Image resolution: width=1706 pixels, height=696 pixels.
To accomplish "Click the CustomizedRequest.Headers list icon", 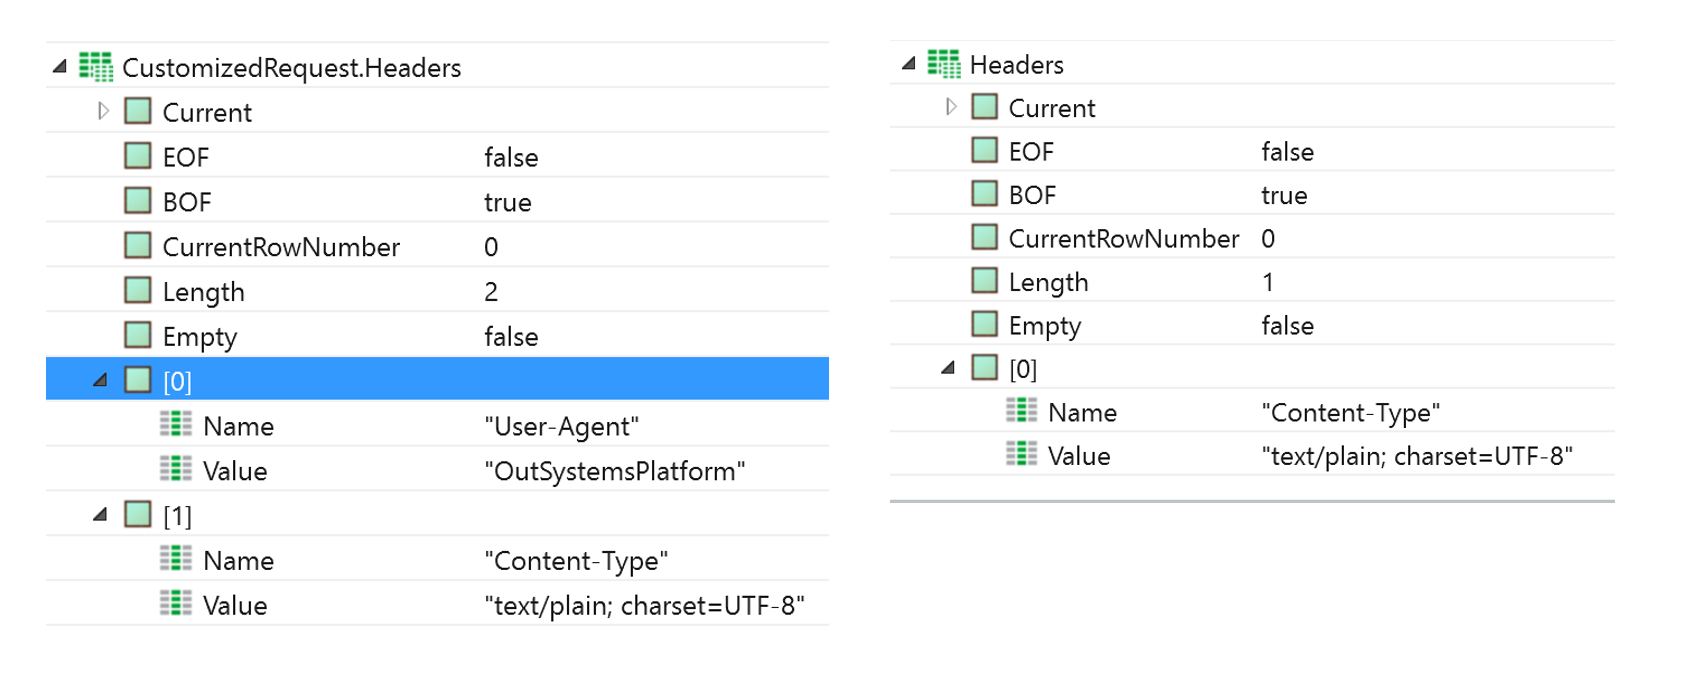I will coord(96,67).
